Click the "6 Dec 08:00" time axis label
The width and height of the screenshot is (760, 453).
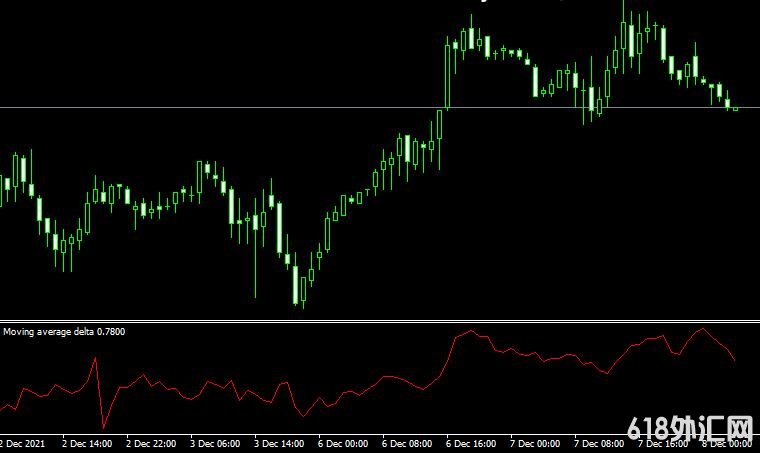point(407,444)
